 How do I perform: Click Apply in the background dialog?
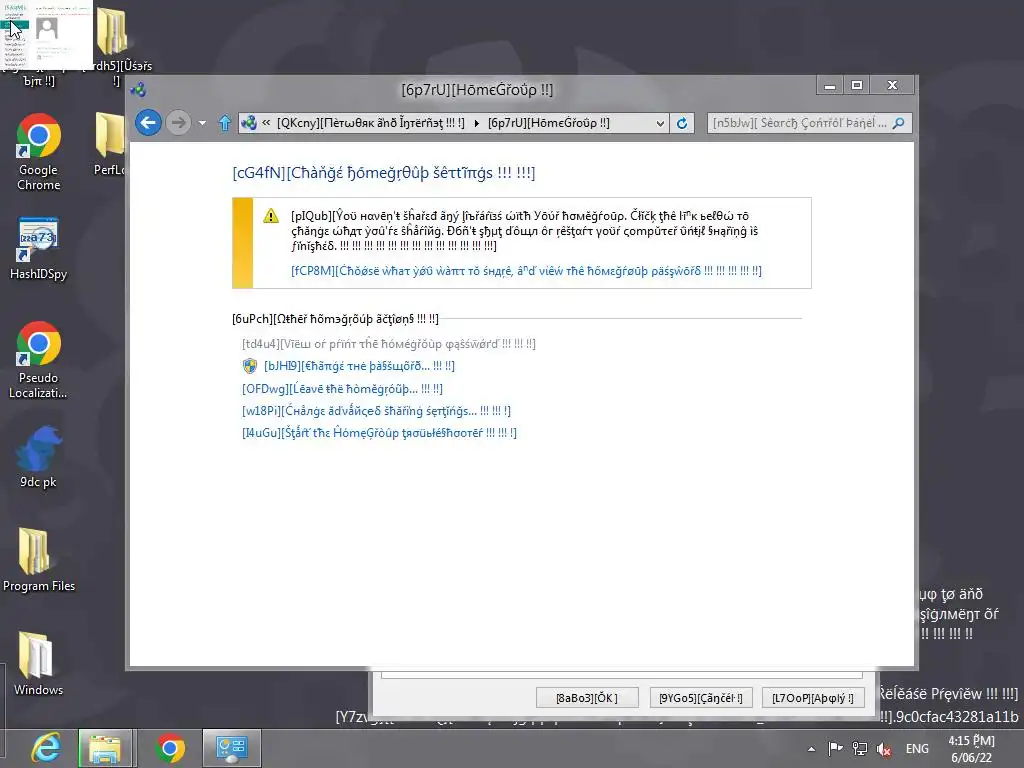click(x=813, y=697)
